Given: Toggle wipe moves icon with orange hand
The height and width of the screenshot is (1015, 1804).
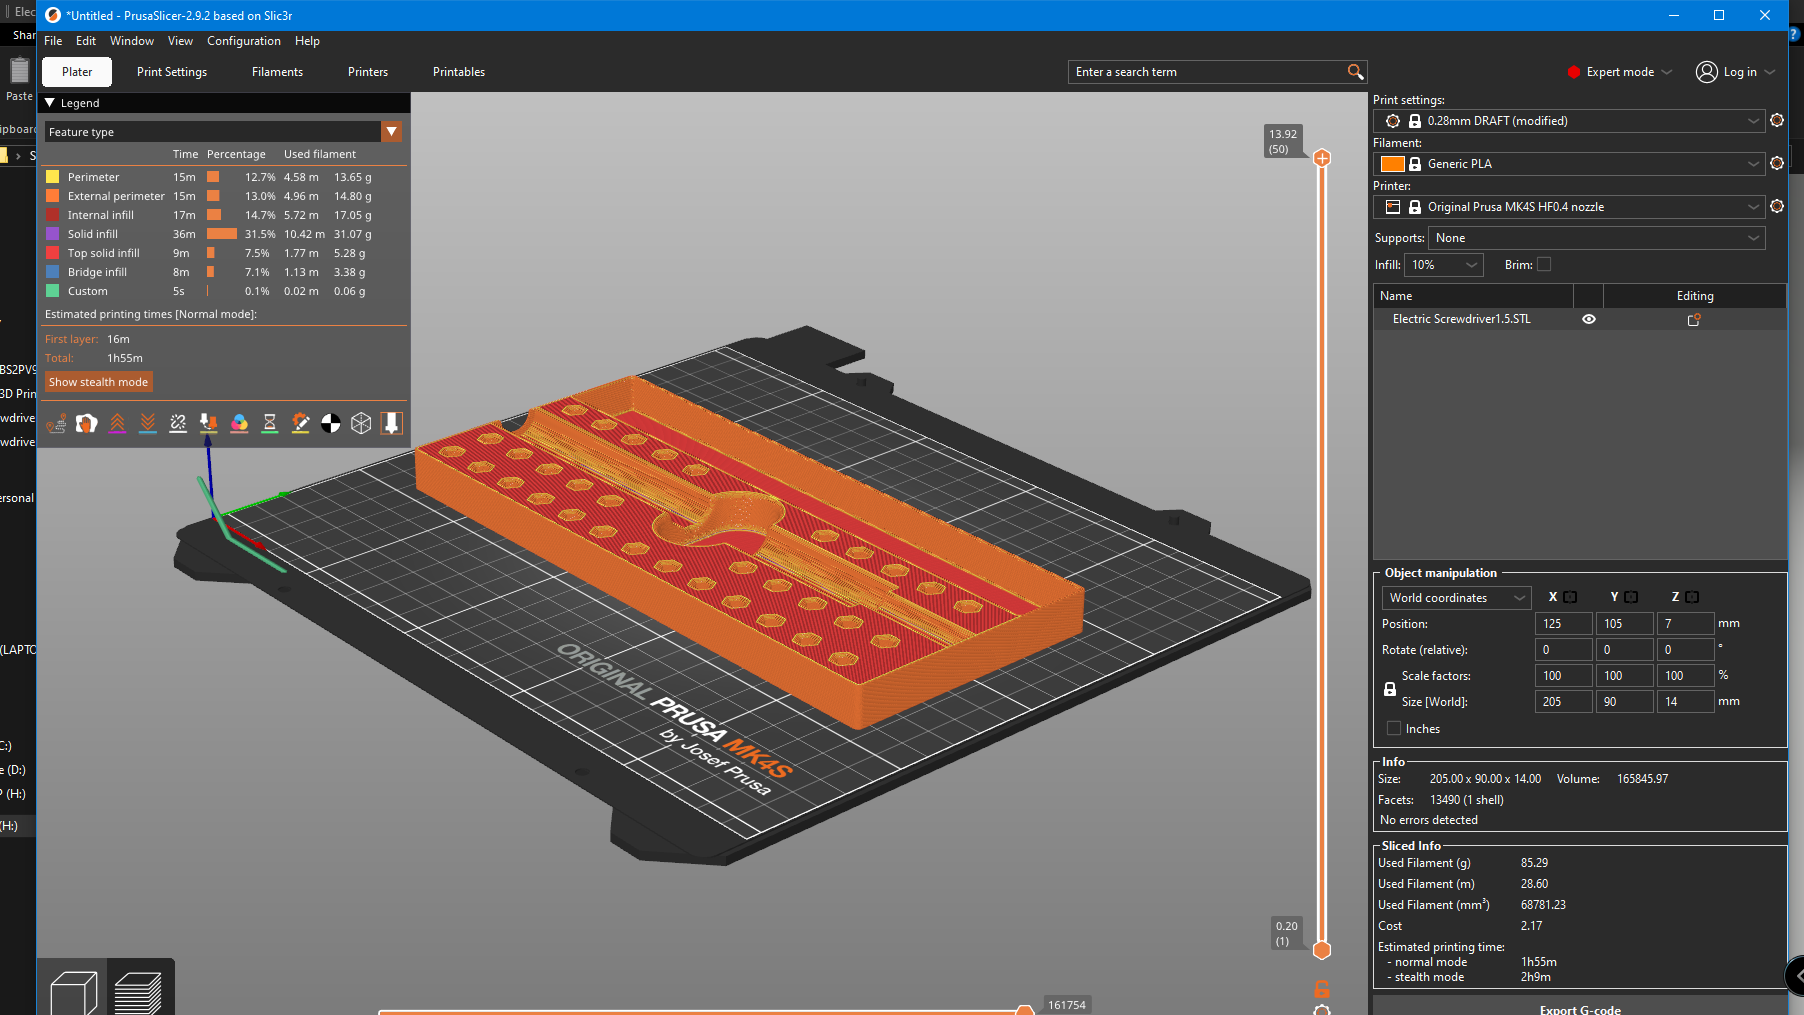Looking at the screenshot, I should (87, 423).
